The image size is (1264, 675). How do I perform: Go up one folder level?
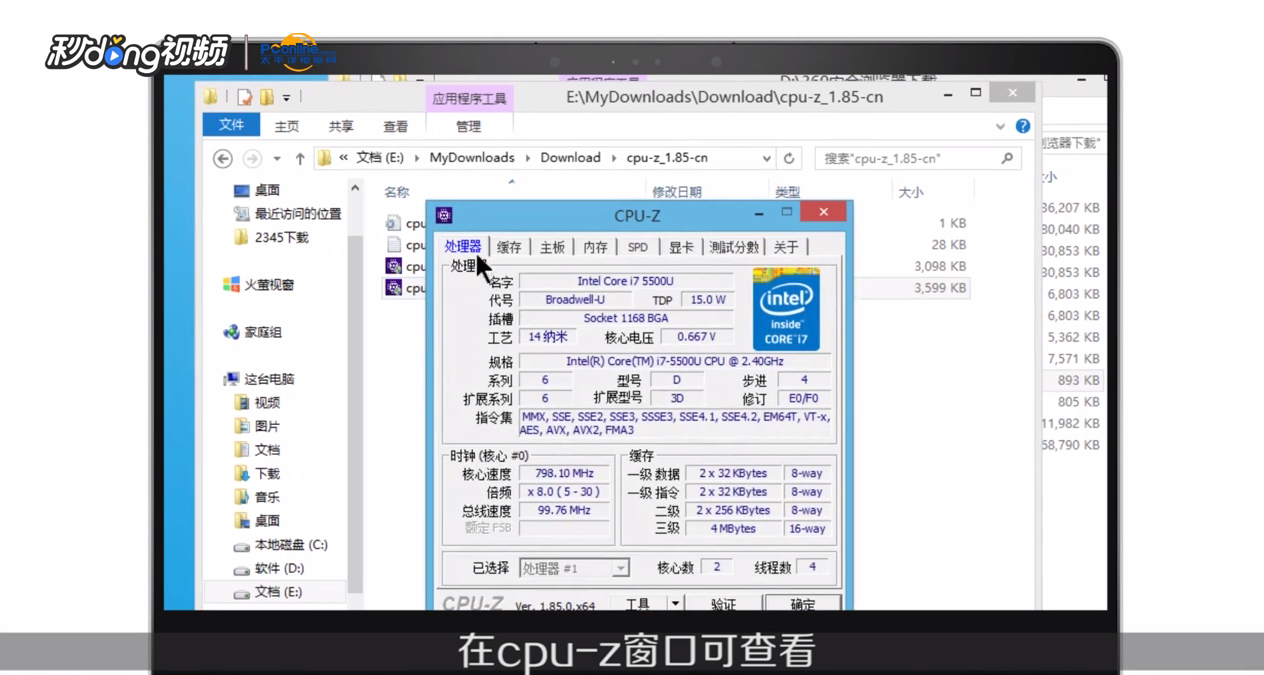pos(300,159)
